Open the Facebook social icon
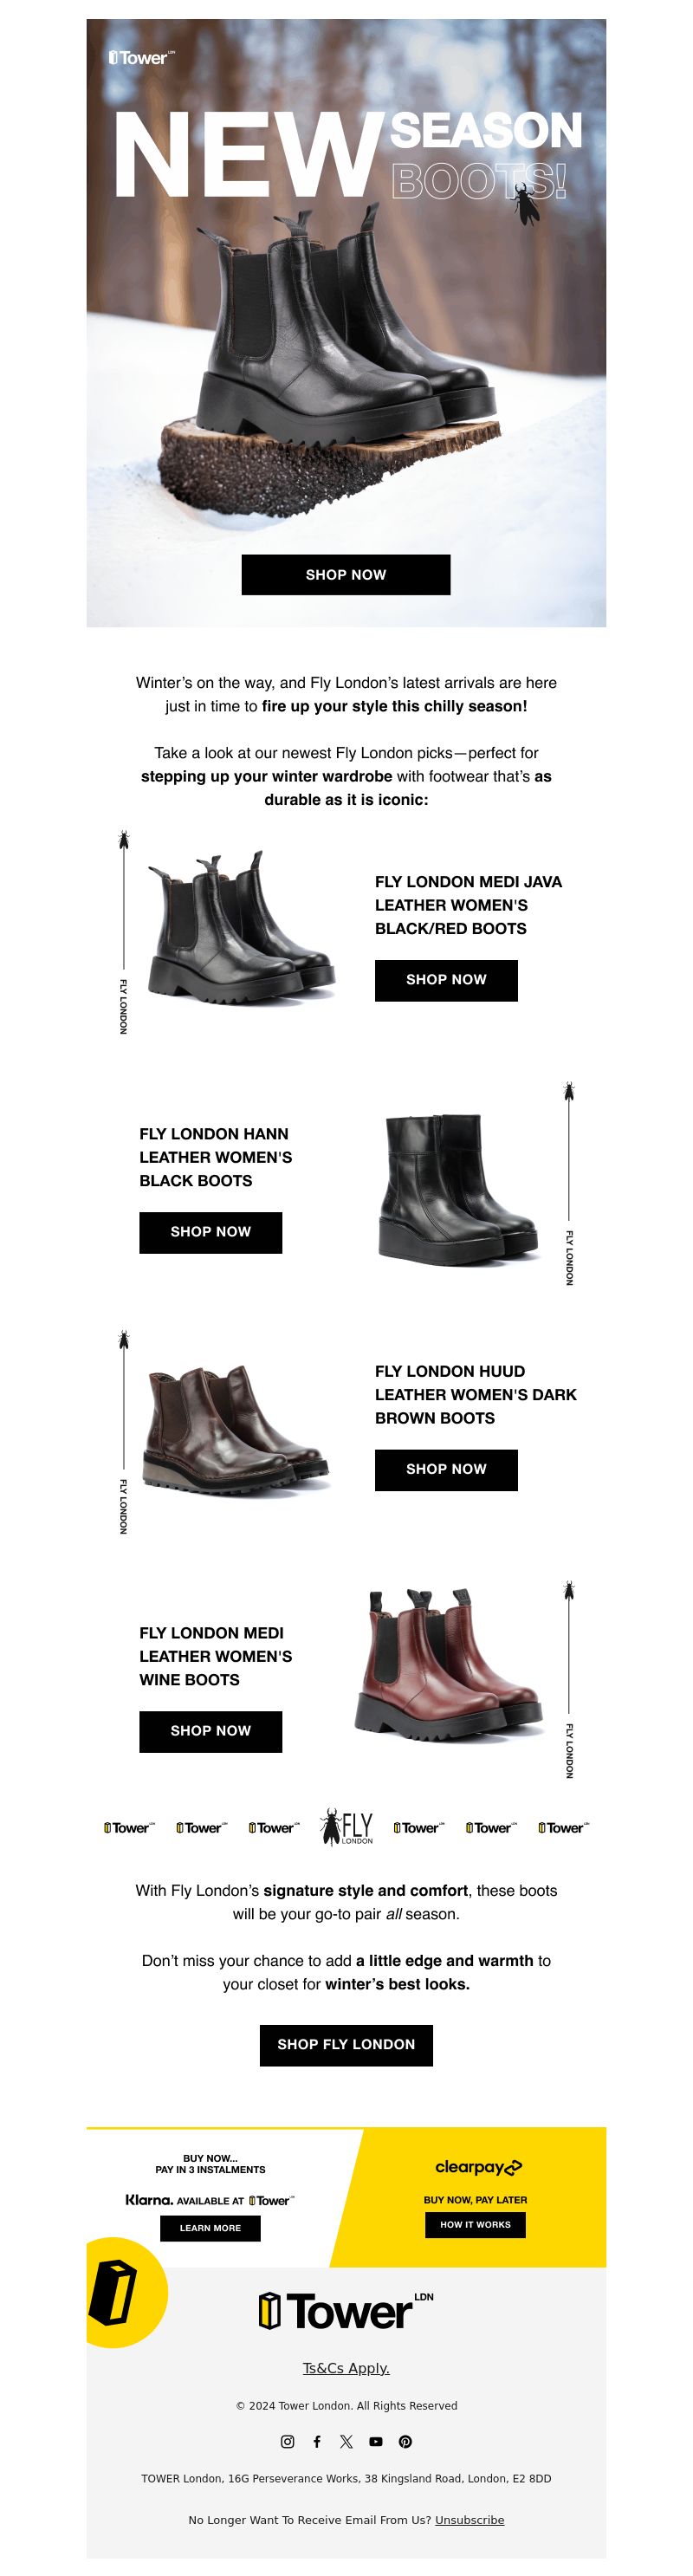Viewport: 693px width, 2576px height. point(317,2441)
